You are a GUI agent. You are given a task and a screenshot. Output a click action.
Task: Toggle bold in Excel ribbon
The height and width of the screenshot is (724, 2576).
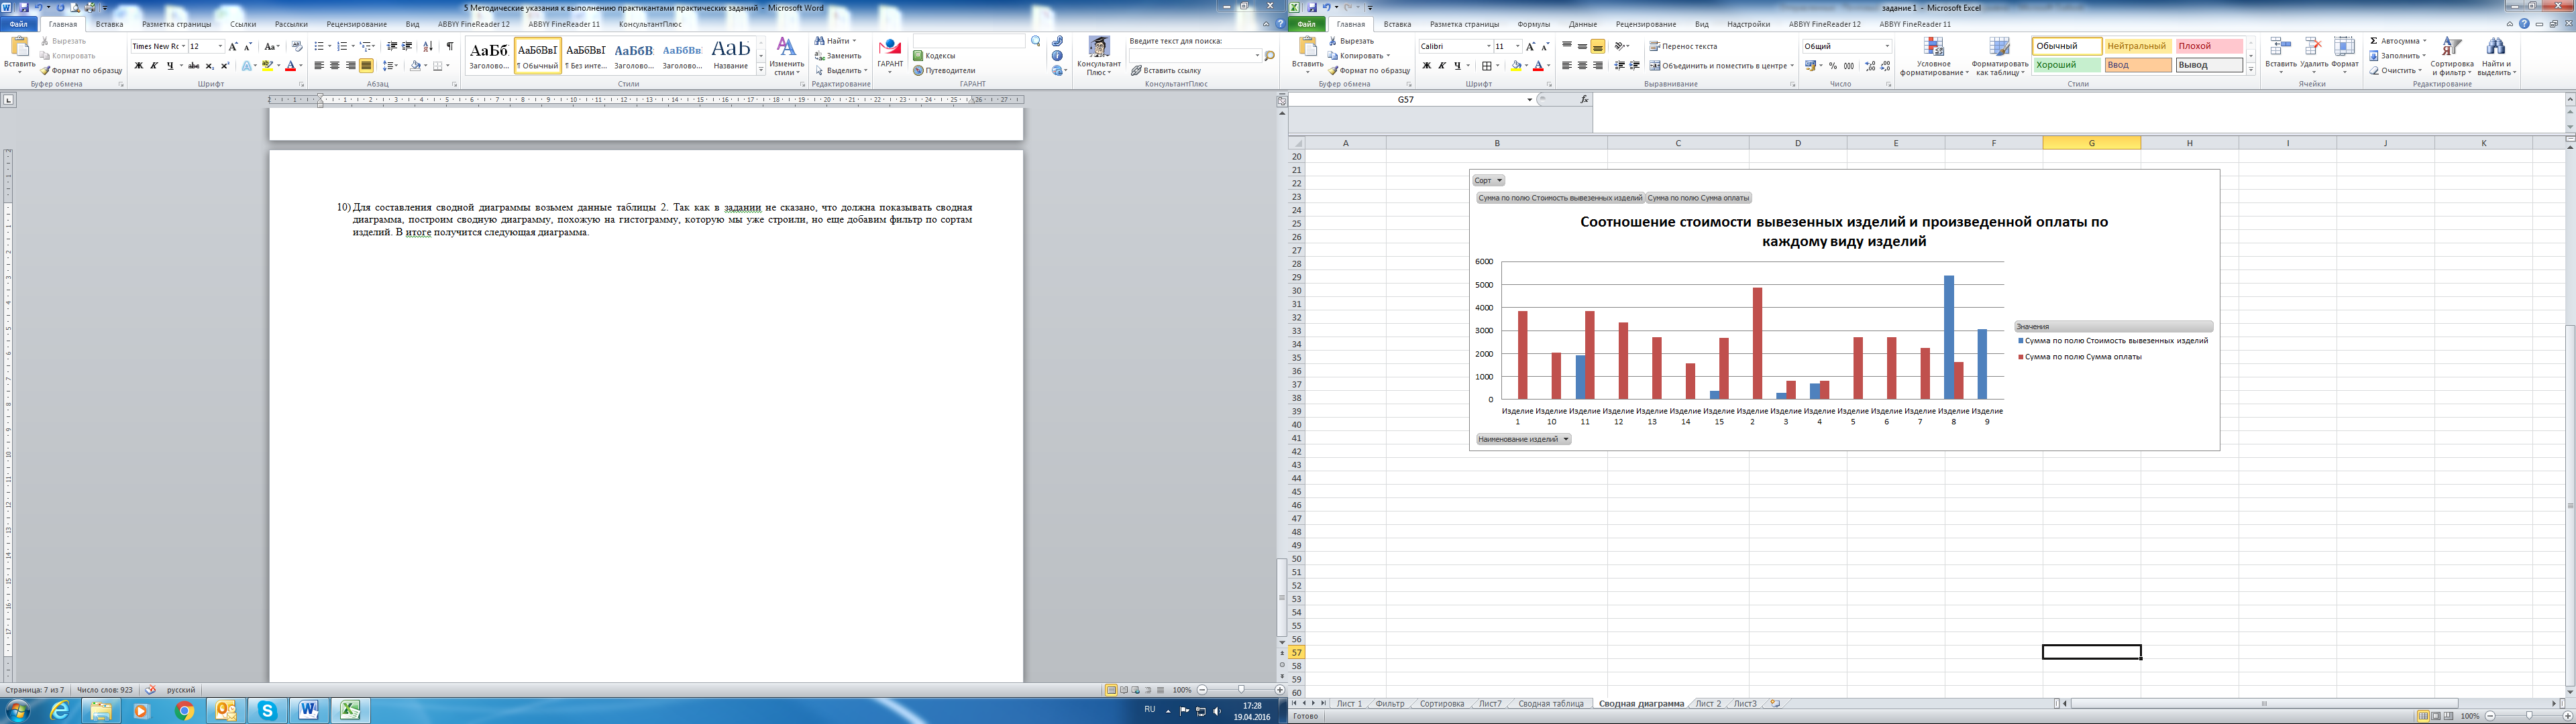[1426, 66]
